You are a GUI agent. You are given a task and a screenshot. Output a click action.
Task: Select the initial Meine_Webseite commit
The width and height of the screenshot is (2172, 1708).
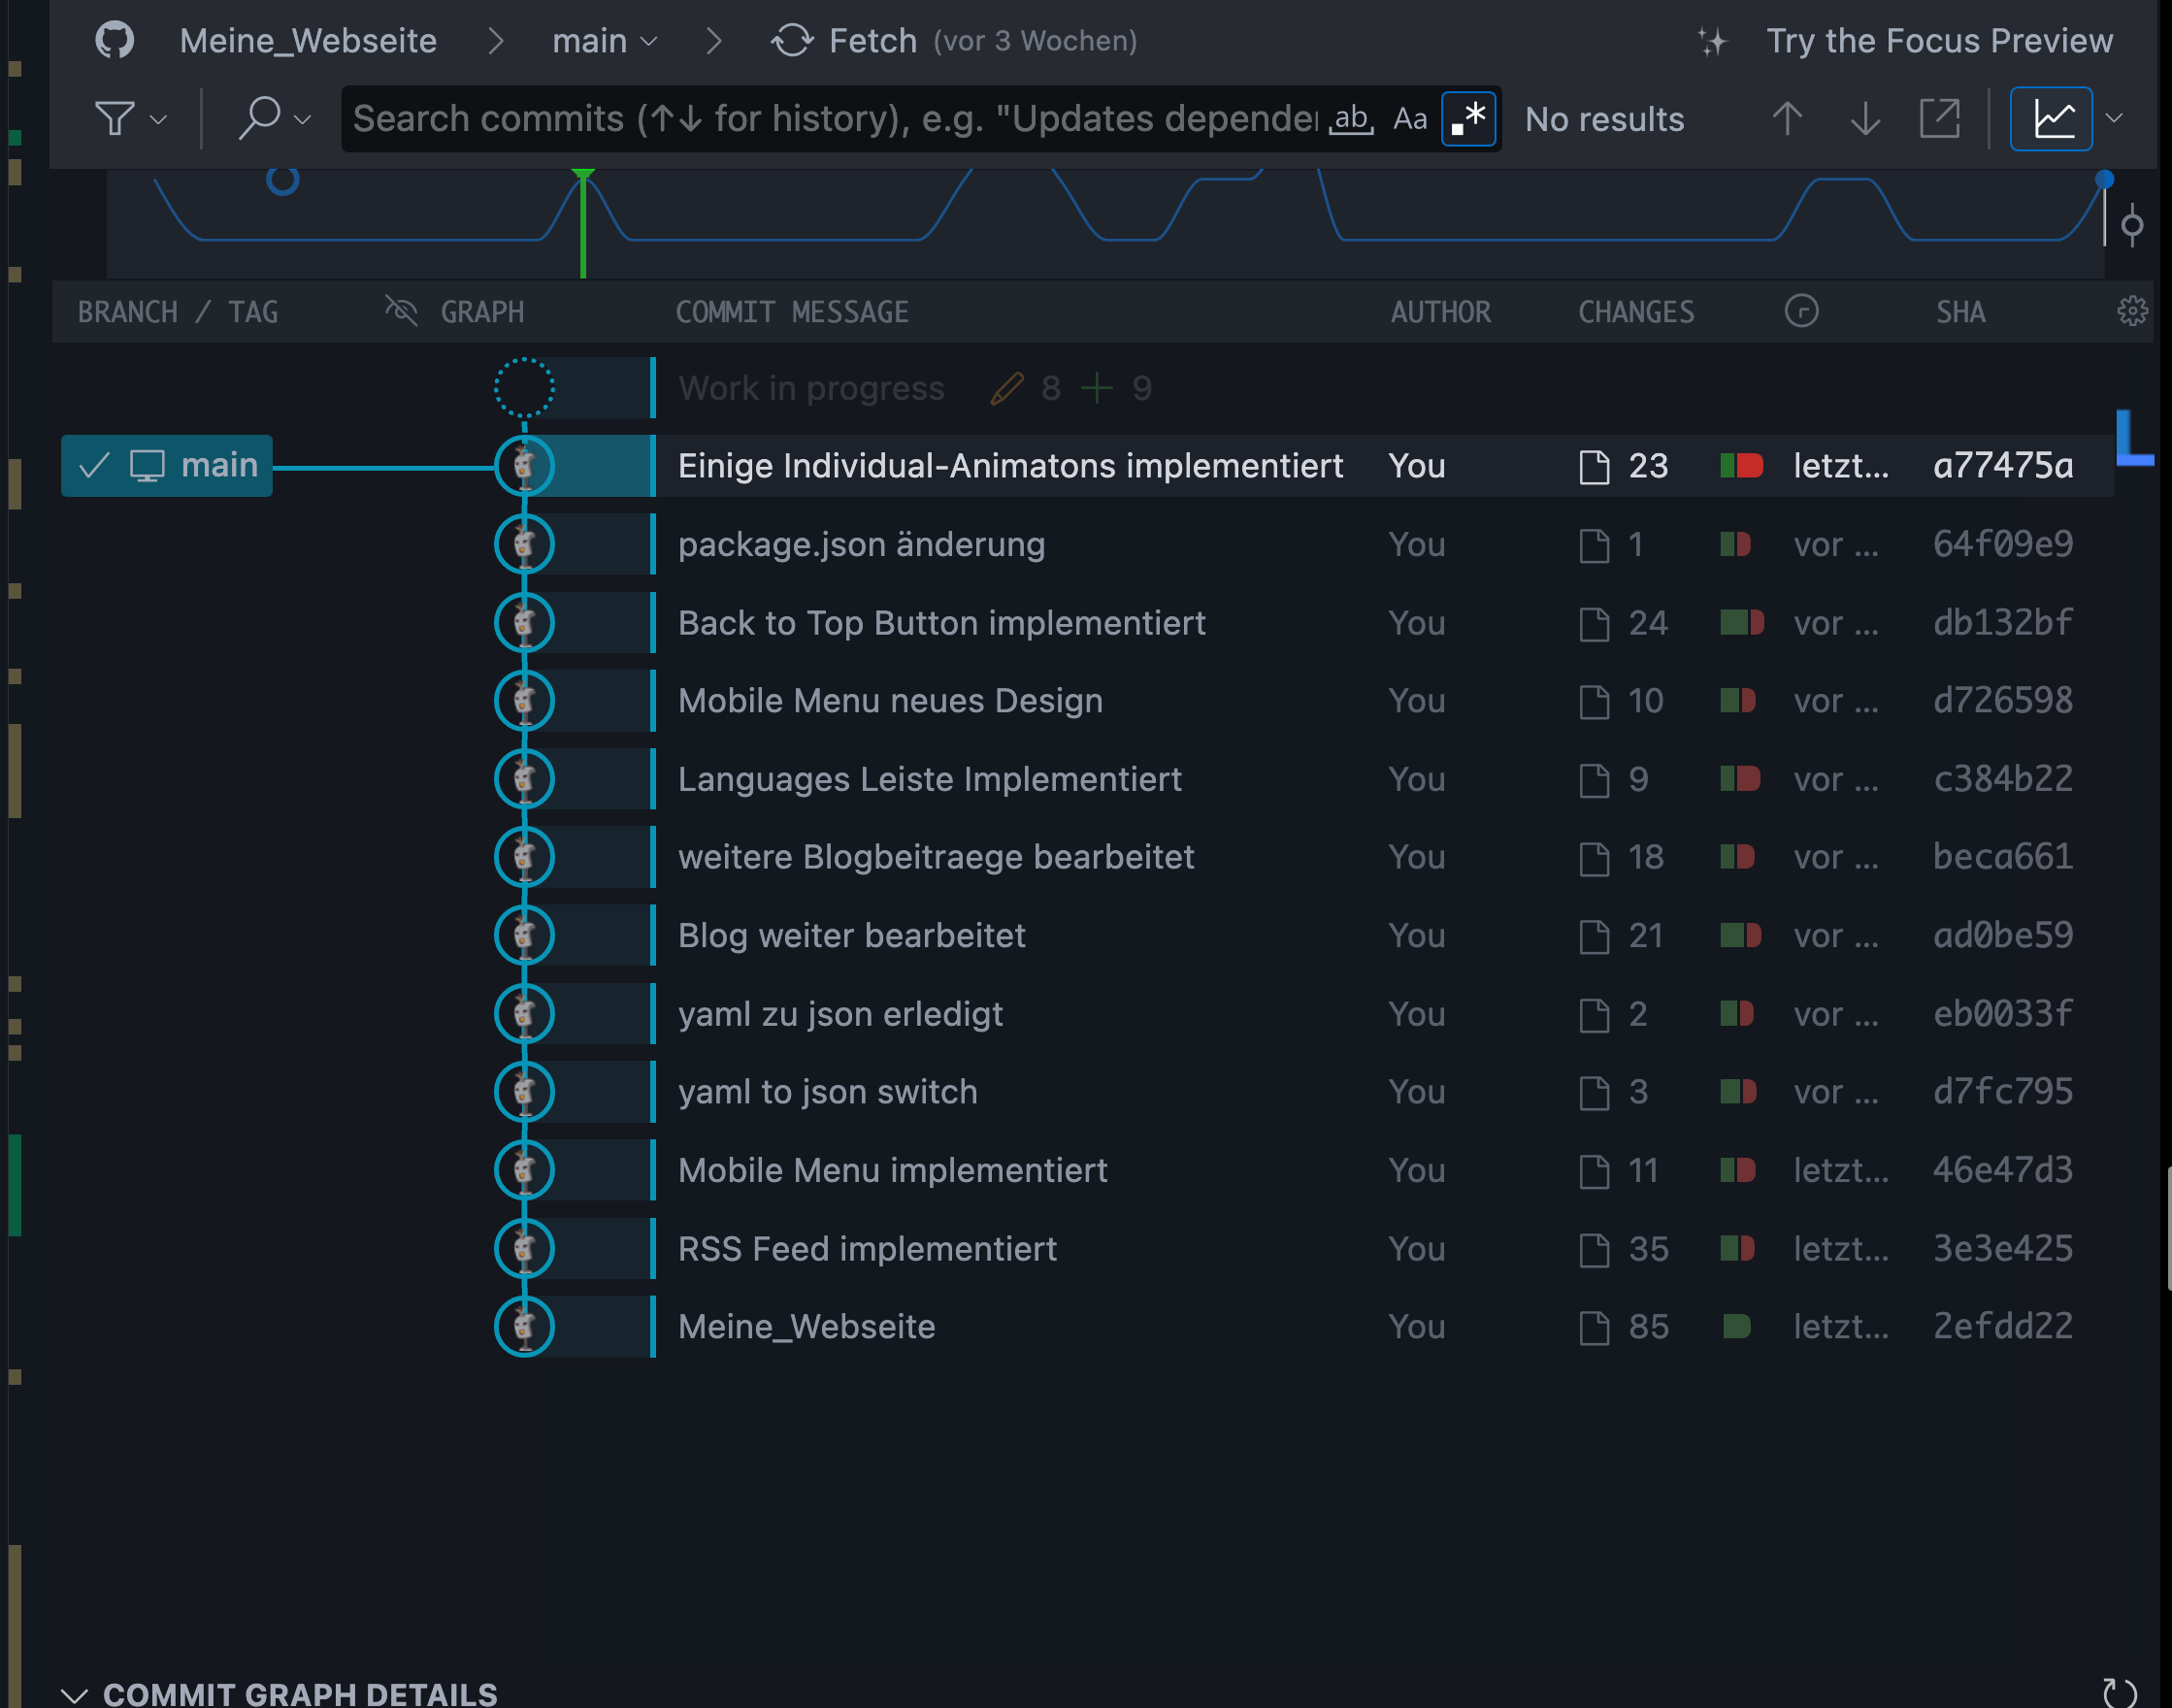point(1085,1327)
